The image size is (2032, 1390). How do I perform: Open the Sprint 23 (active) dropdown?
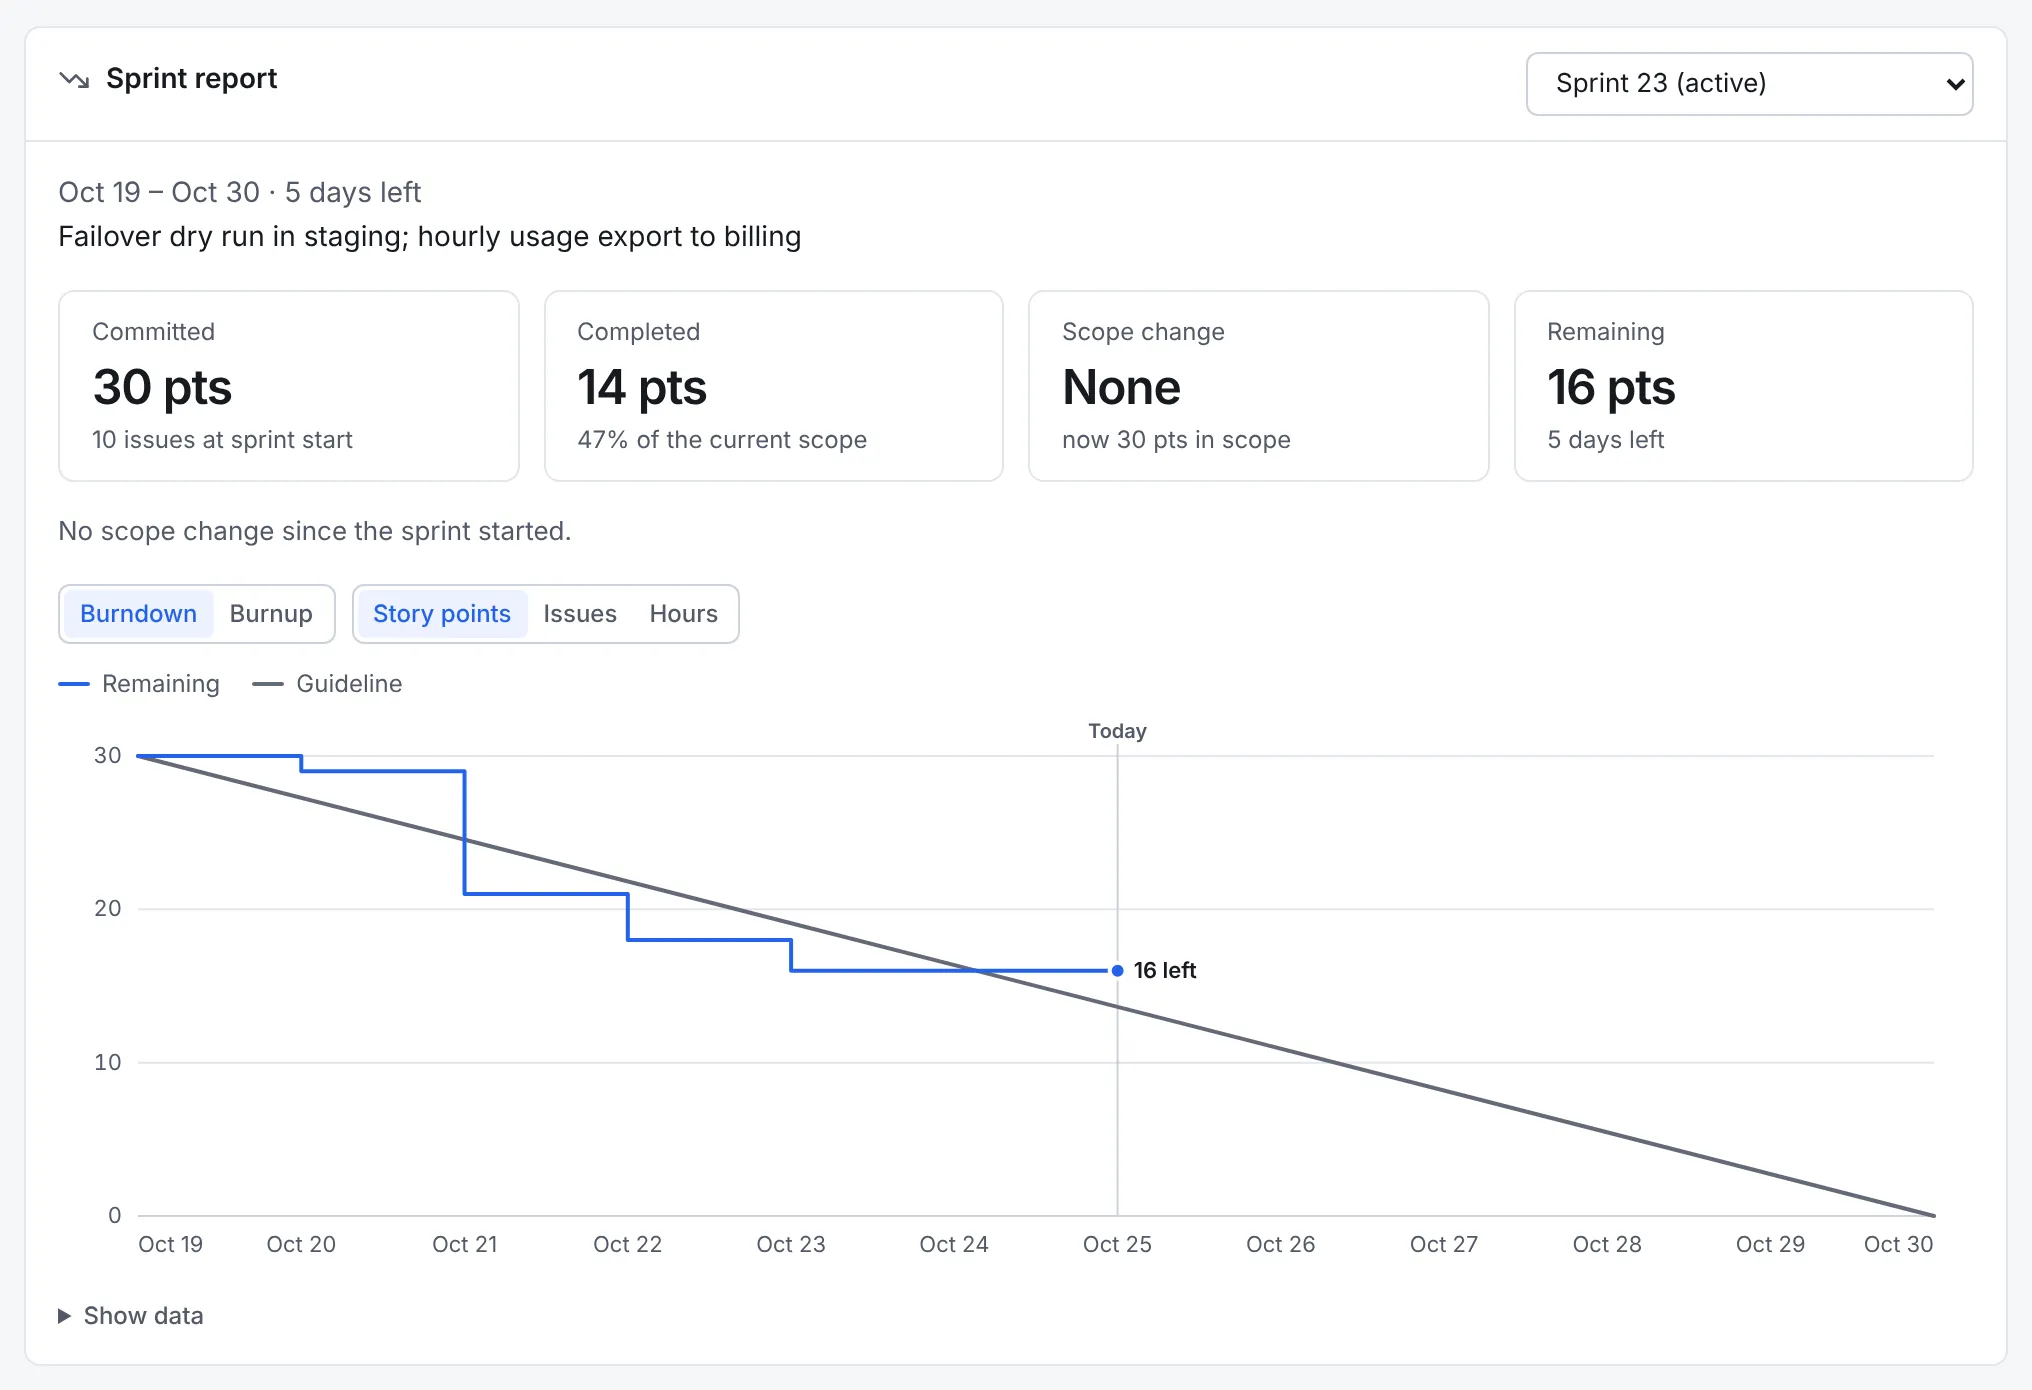tap(1749, 84)
